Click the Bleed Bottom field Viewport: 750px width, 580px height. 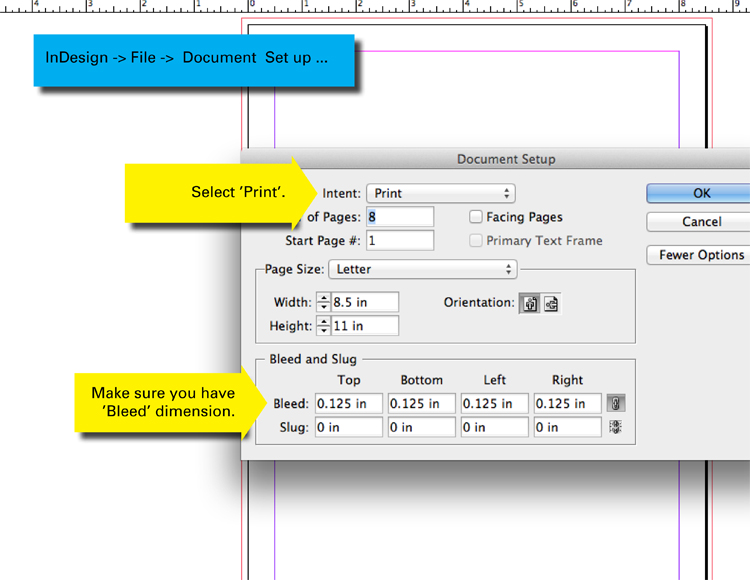421,404
